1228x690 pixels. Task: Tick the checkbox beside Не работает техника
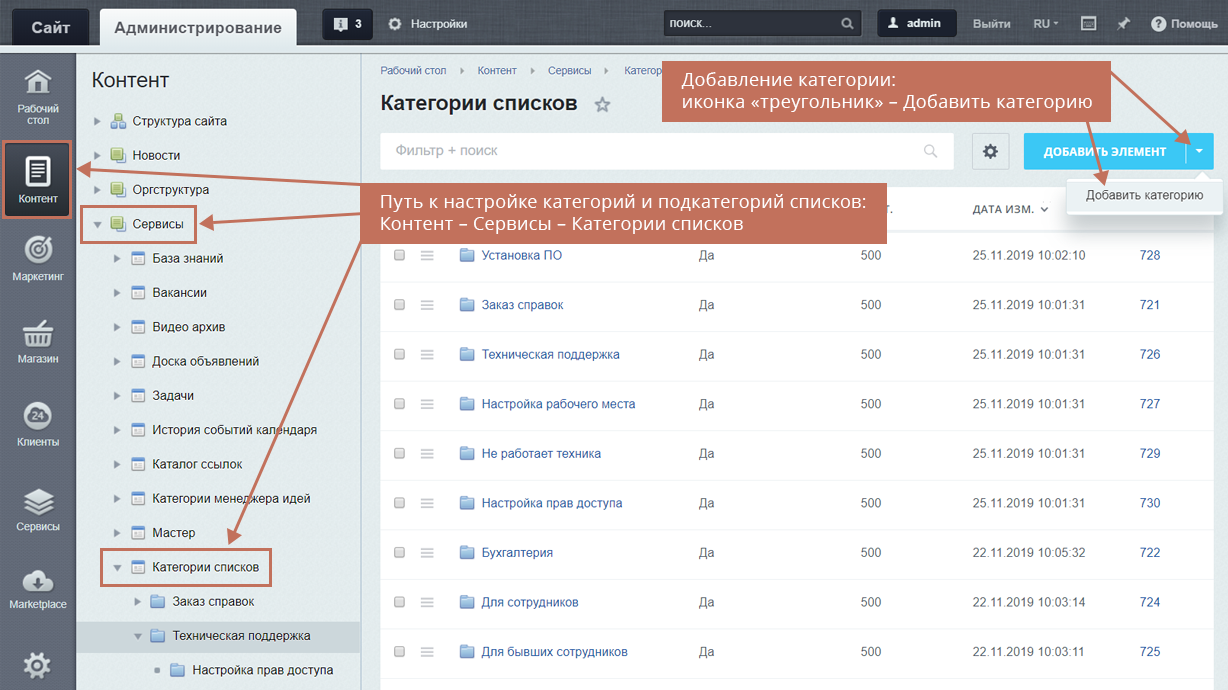point(400,454)
